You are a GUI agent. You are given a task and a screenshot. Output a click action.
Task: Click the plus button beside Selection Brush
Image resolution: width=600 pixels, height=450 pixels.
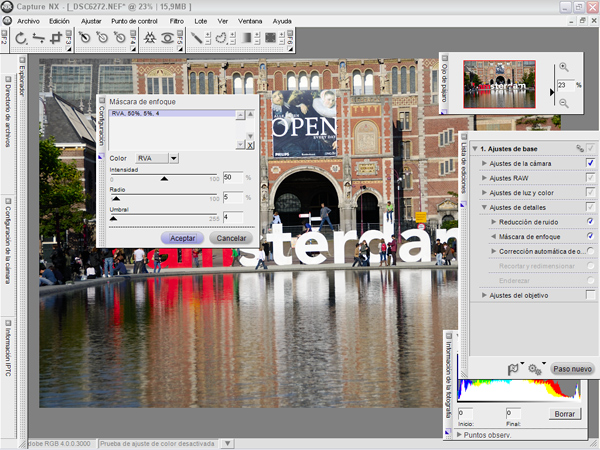click(208, 35)
